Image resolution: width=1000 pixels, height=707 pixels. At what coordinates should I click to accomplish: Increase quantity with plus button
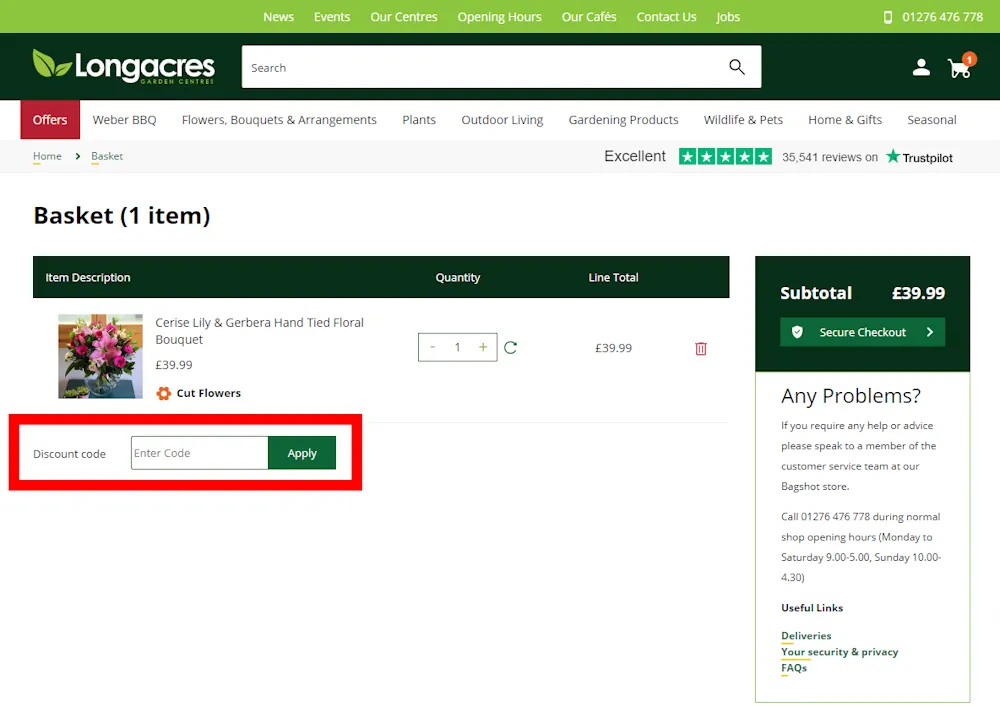(x=483, y=347)
